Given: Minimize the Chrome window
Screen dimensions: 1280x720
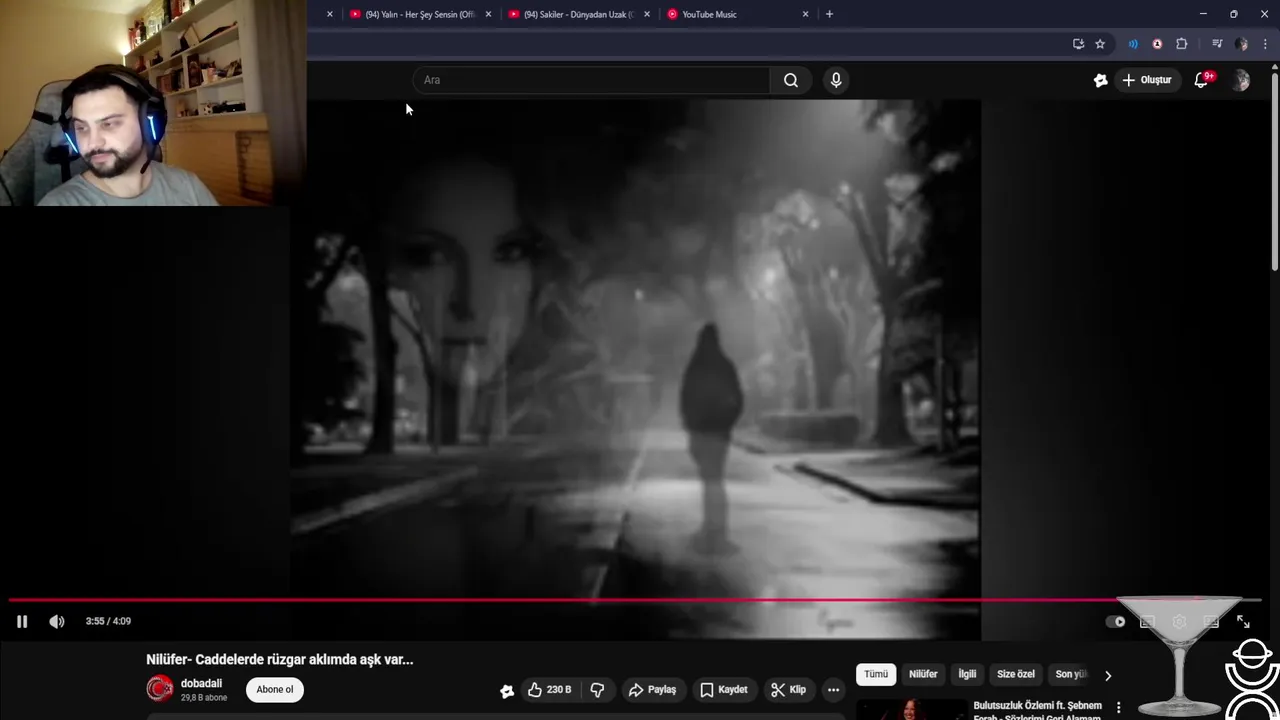Looking at the screenshot, I should 1203,14.
